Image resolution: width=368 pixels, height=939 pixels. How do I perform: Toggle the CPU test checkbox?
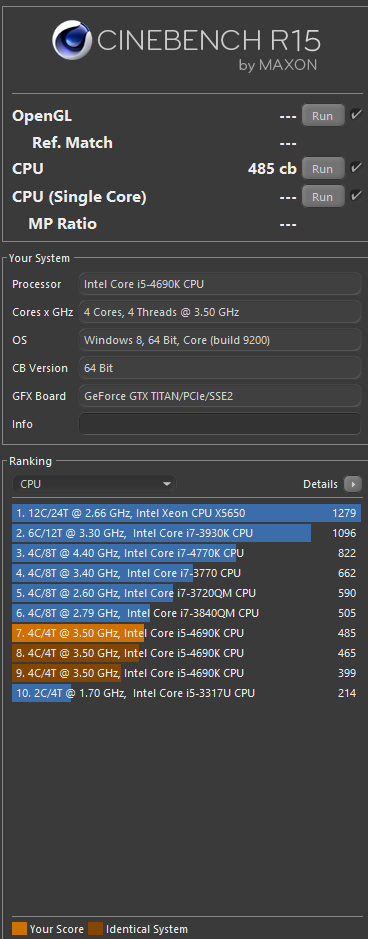[x=356, y=168]
